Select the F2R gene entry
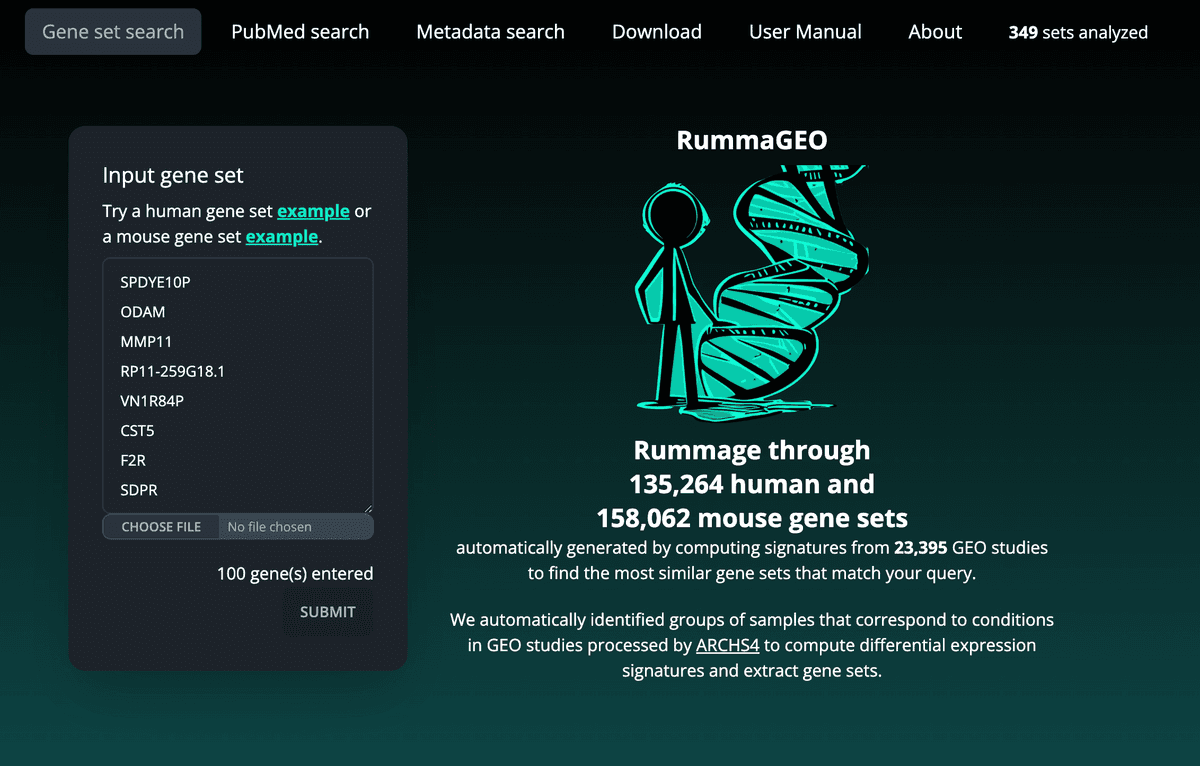1200x766 pixels. [x=133, y=461]
